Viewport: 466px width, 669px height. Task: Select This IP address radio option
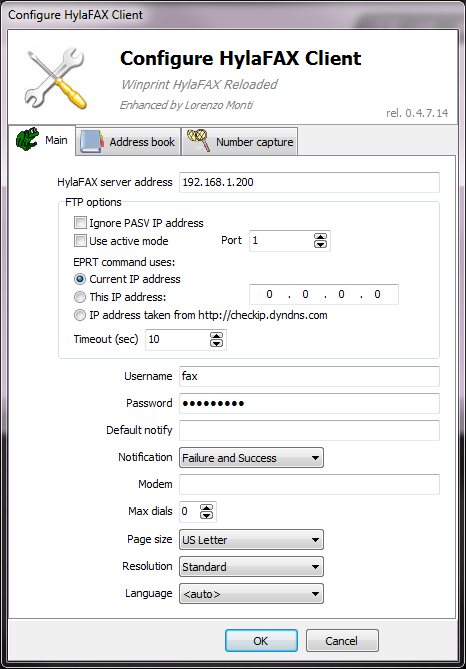click(x=80, y=297)
